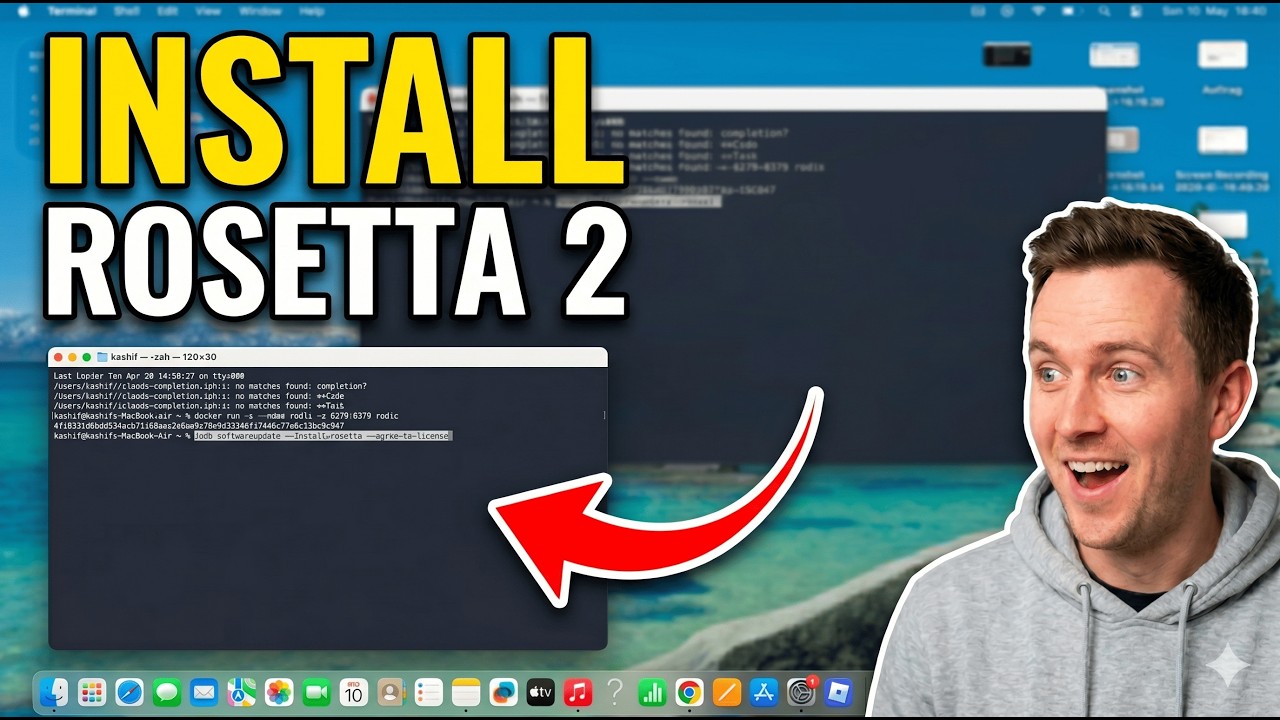Click the long hash output line starting 4fi8331d

pyautogui.click(x=198, y=426)
